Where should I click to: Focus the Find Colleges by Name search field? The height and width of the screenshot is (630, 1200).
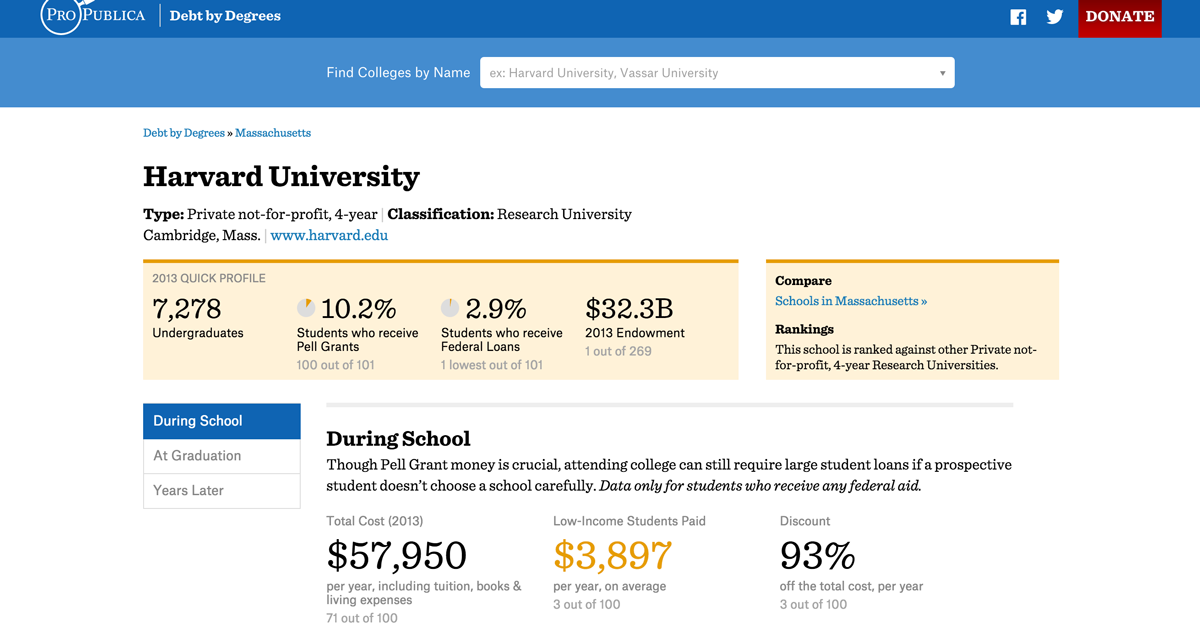click(x=717, y=72)
